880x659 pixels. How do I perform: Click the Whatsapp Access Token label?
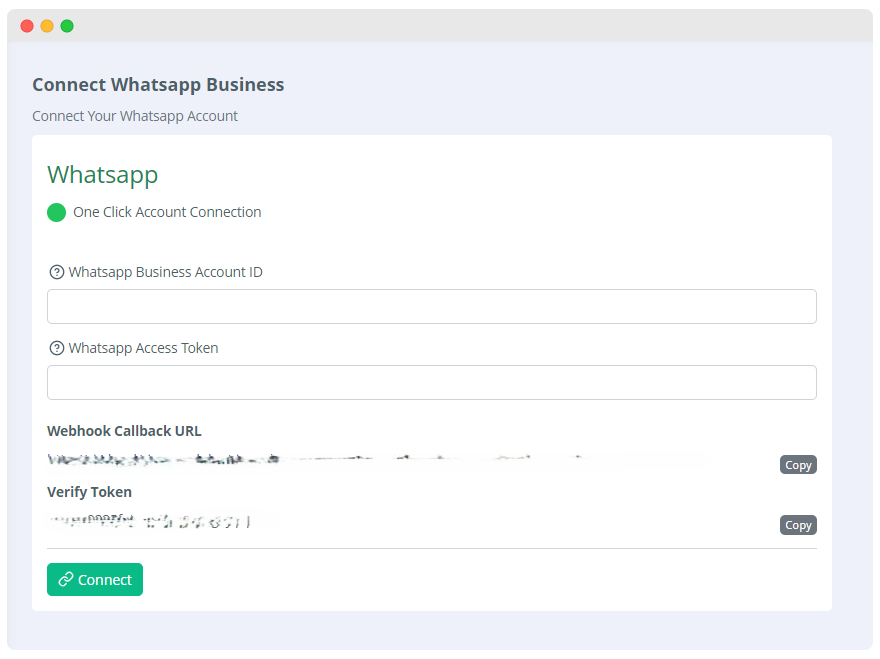pos(143,348)
